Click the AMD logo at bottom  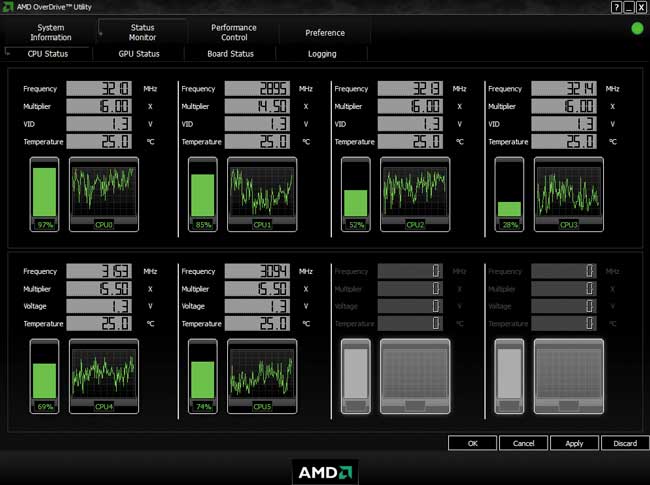[x=325, y=472]
